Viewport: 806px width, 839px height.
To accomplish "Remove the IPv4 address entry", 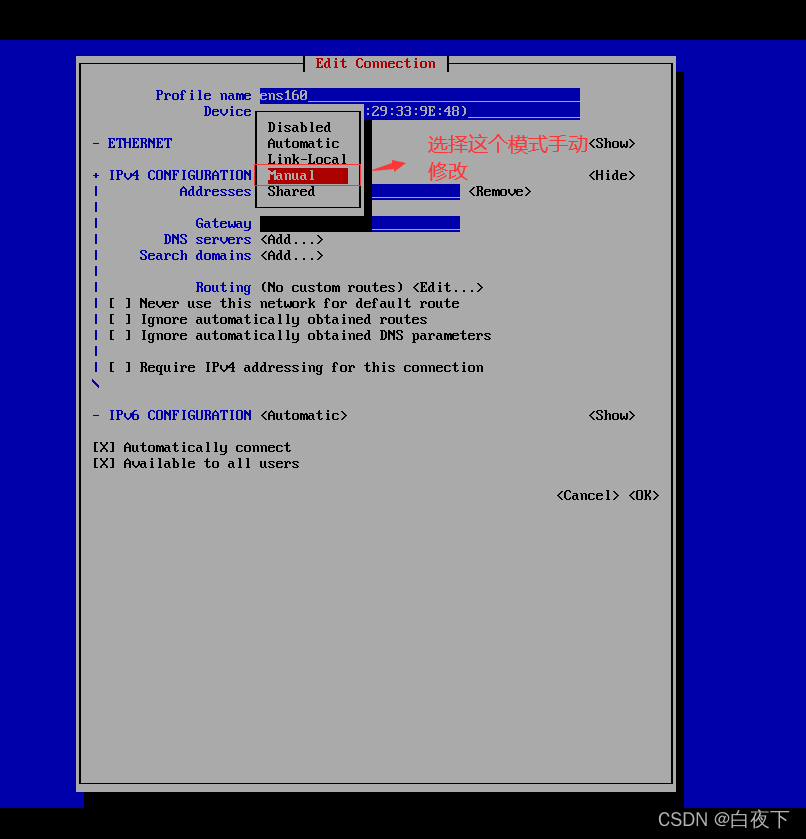I will pos(500,192).
